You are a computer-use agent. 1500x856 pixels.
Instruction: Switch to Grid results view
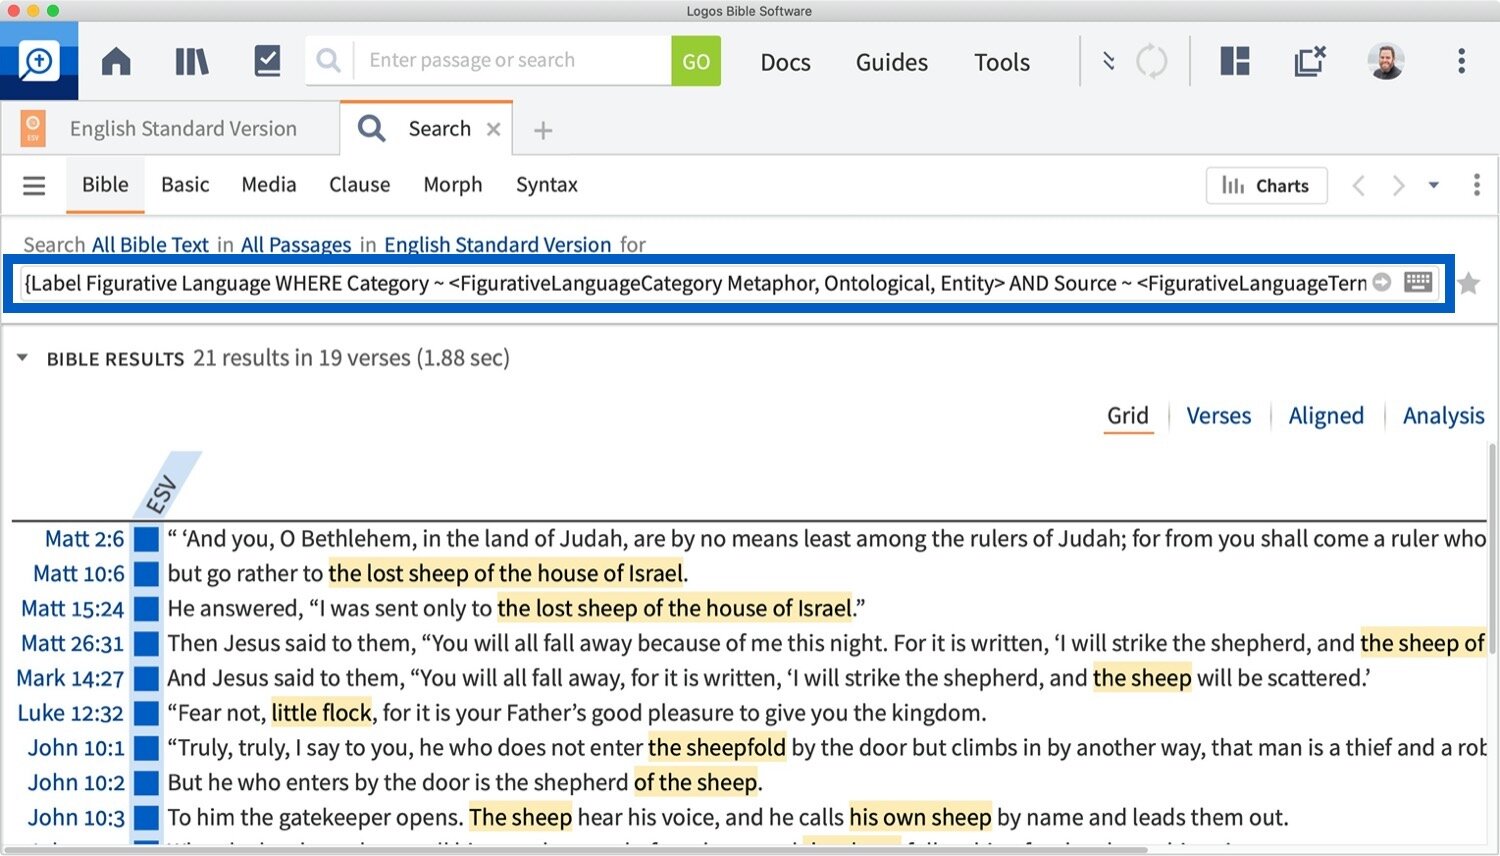[x=1127, y=416]
